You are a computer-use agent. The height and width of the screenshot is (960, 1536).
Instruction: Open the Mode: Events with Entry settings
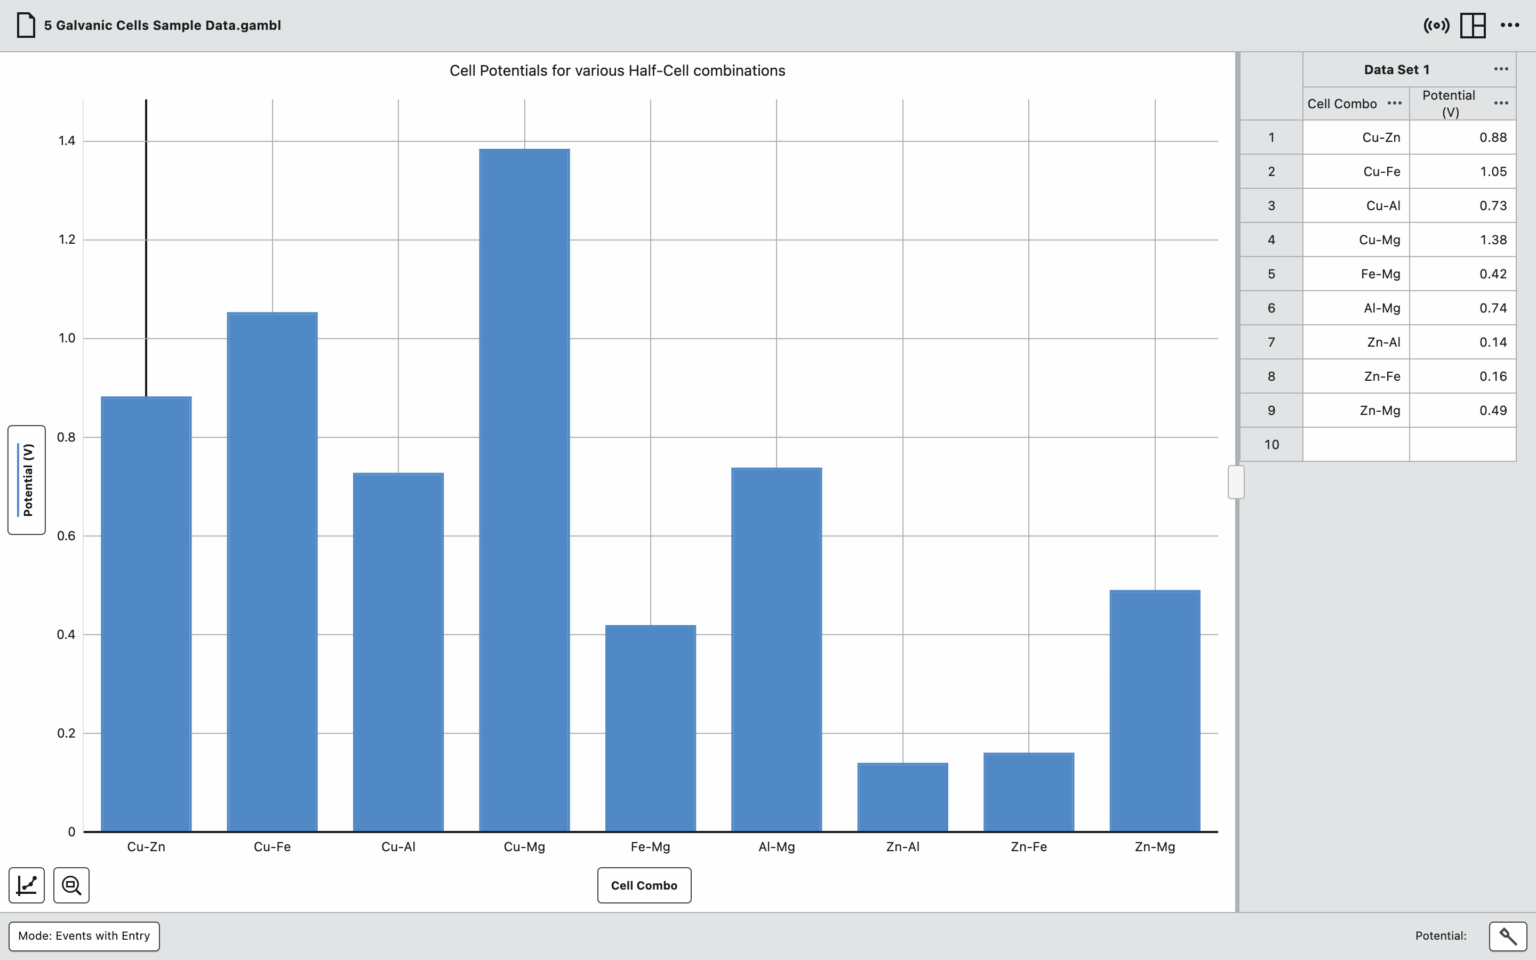(x=84, y=936)
